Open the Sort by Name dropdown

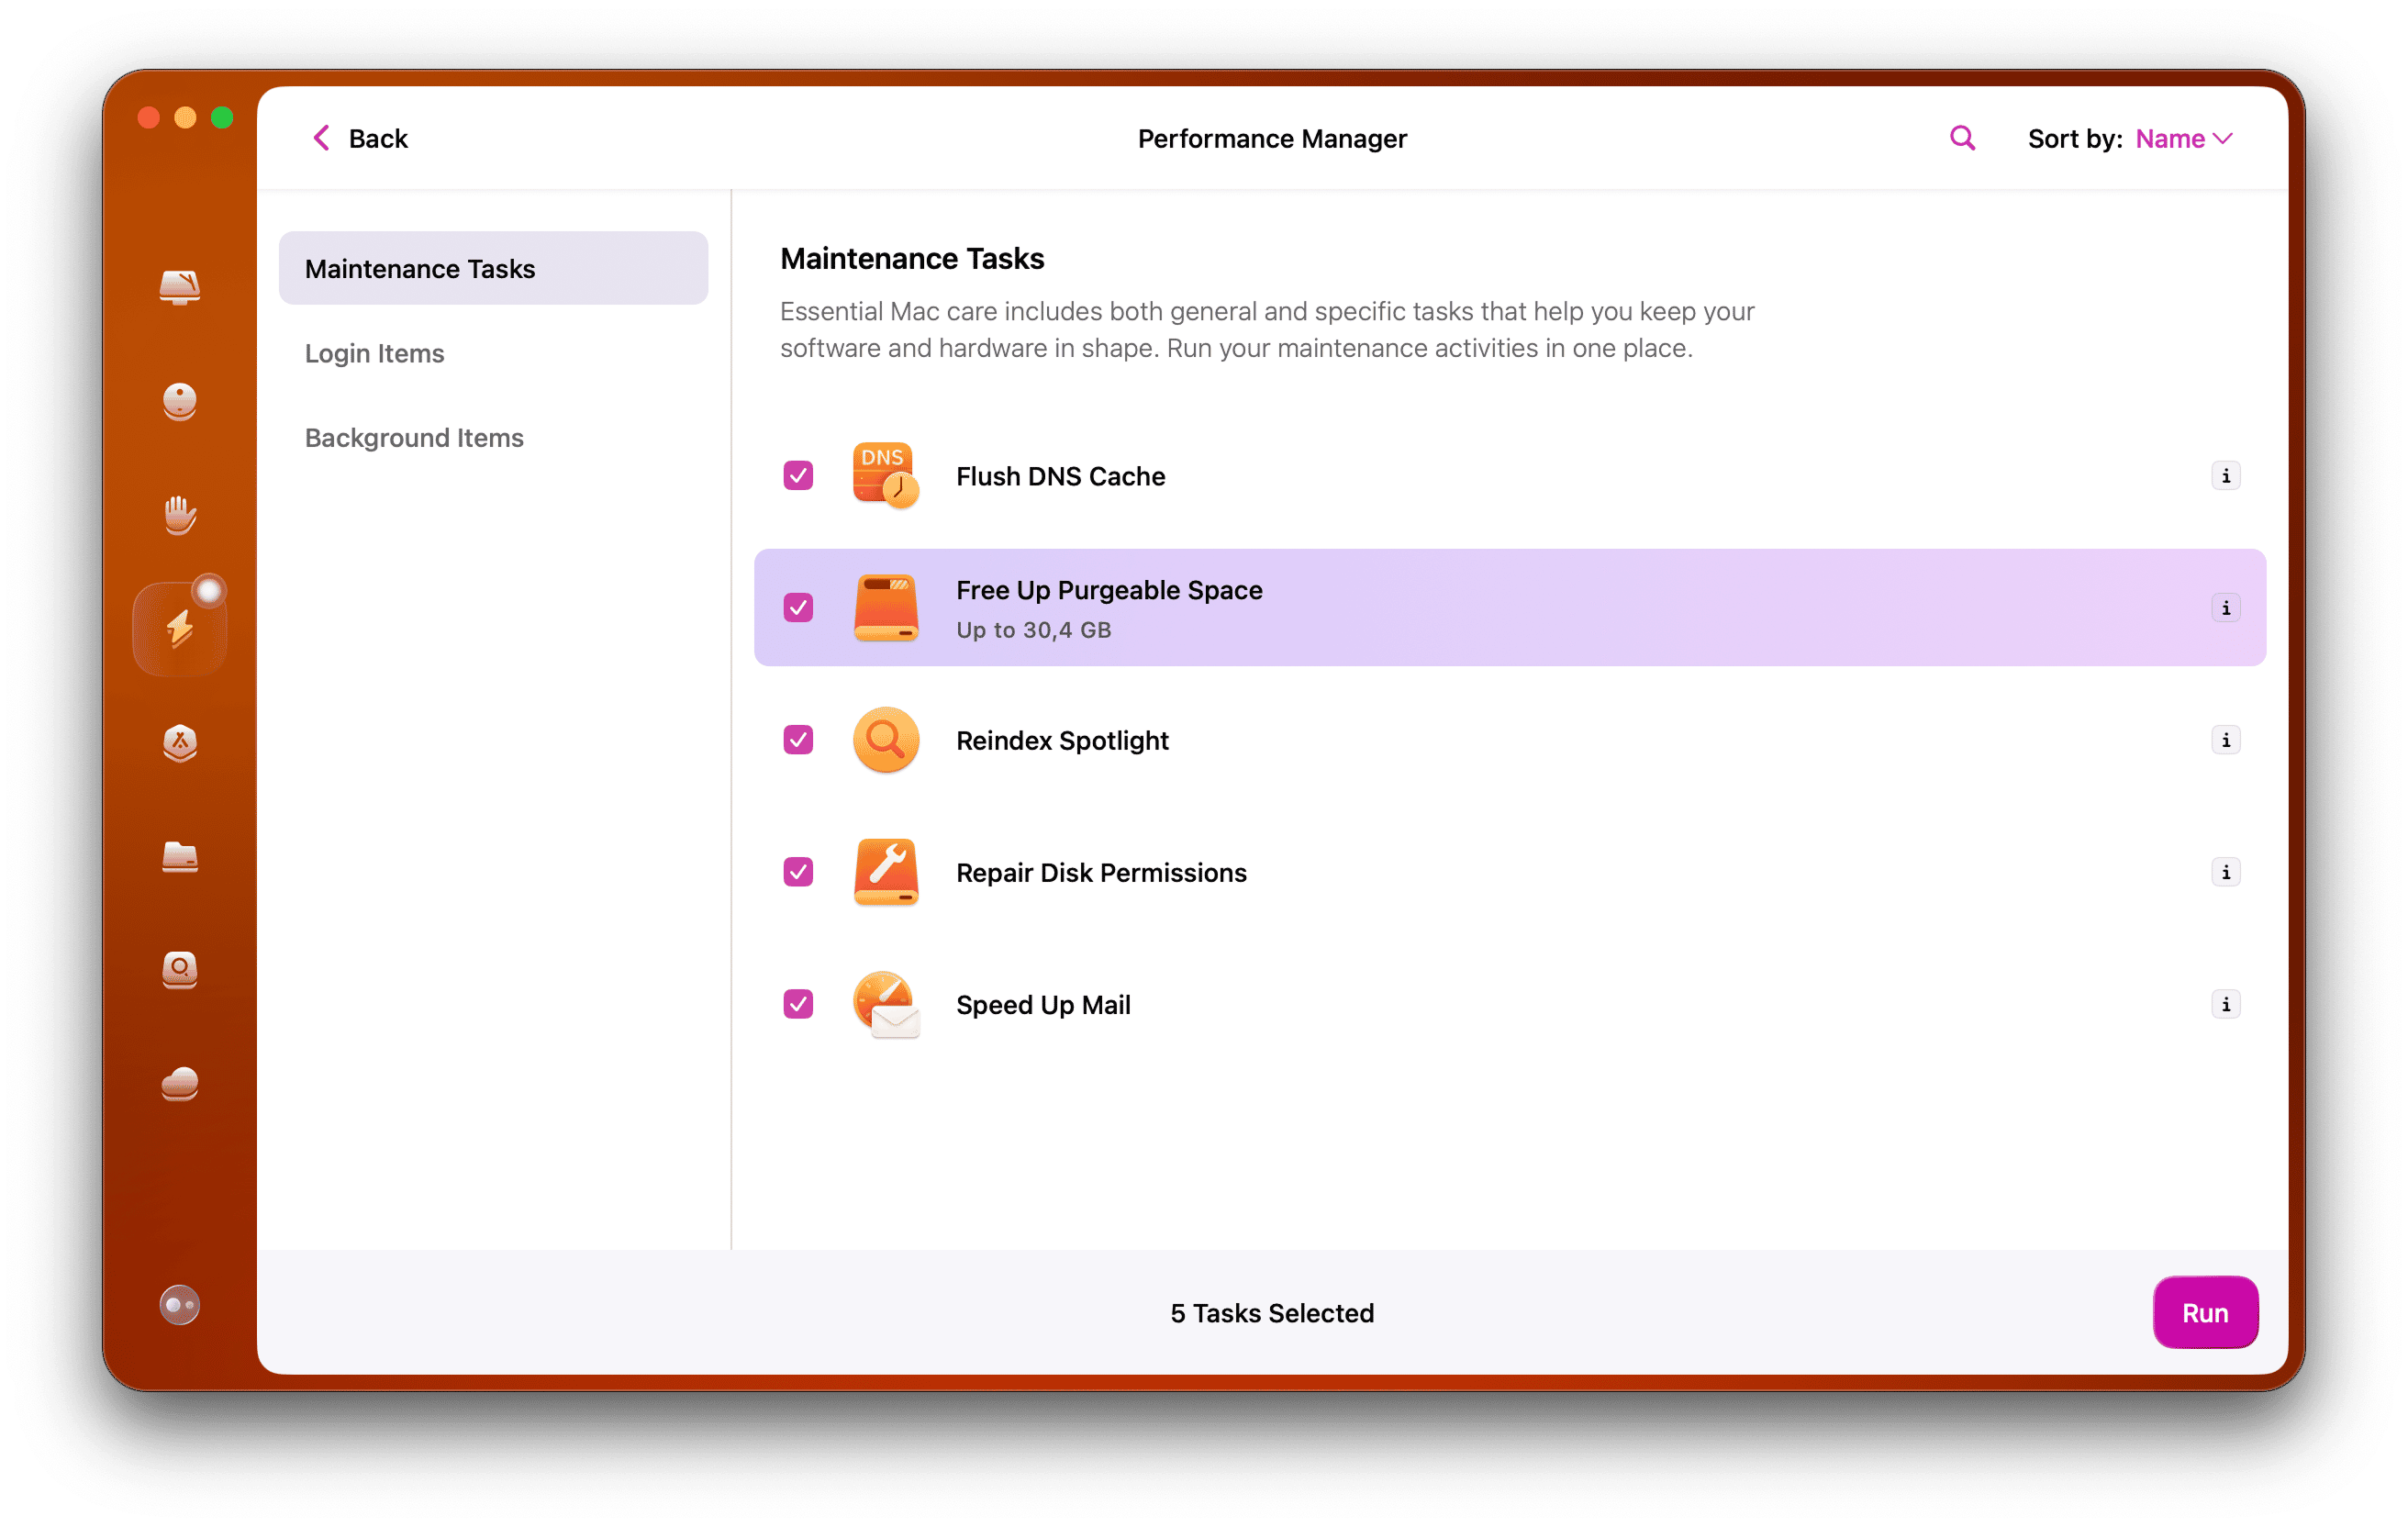[x=2183, y=138]
